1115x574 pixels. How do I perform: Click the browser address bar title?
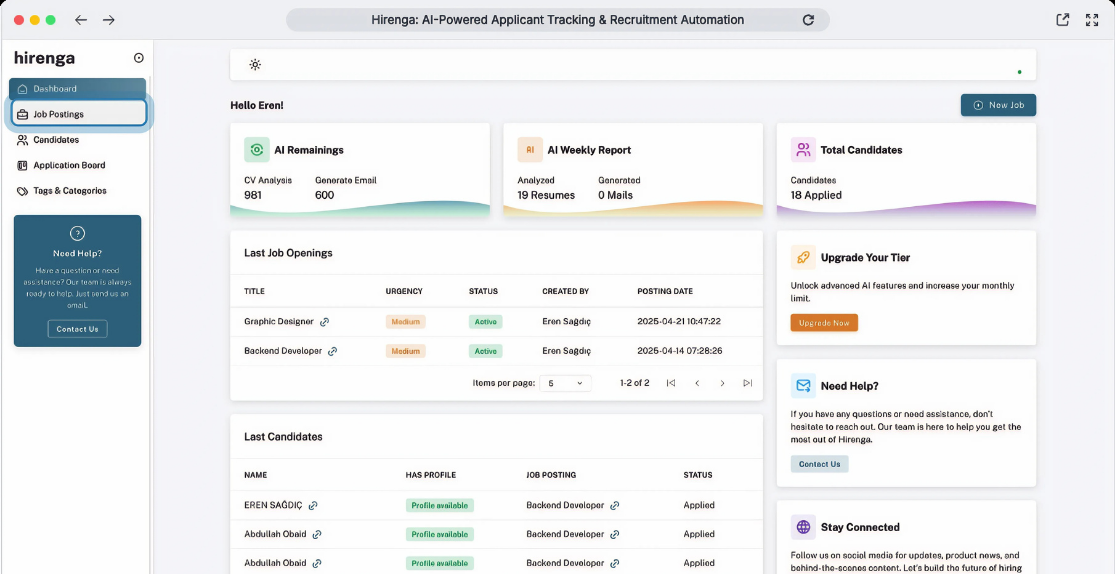[x=558, y=20]
